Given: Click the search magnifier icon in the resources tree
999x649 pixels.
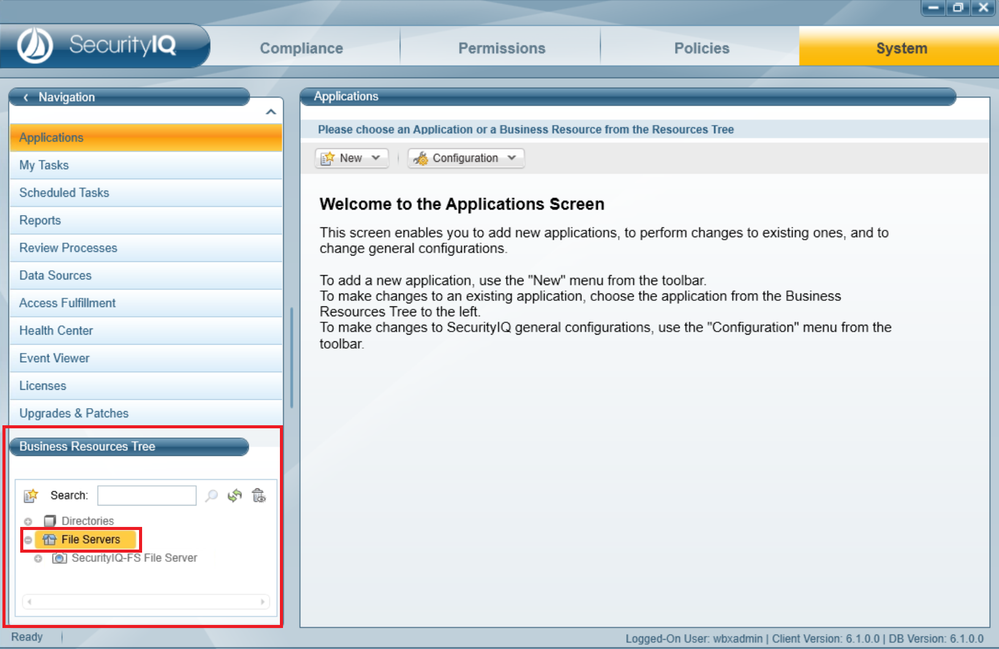Looking at the screenshot, I should (x=212, y=495).
